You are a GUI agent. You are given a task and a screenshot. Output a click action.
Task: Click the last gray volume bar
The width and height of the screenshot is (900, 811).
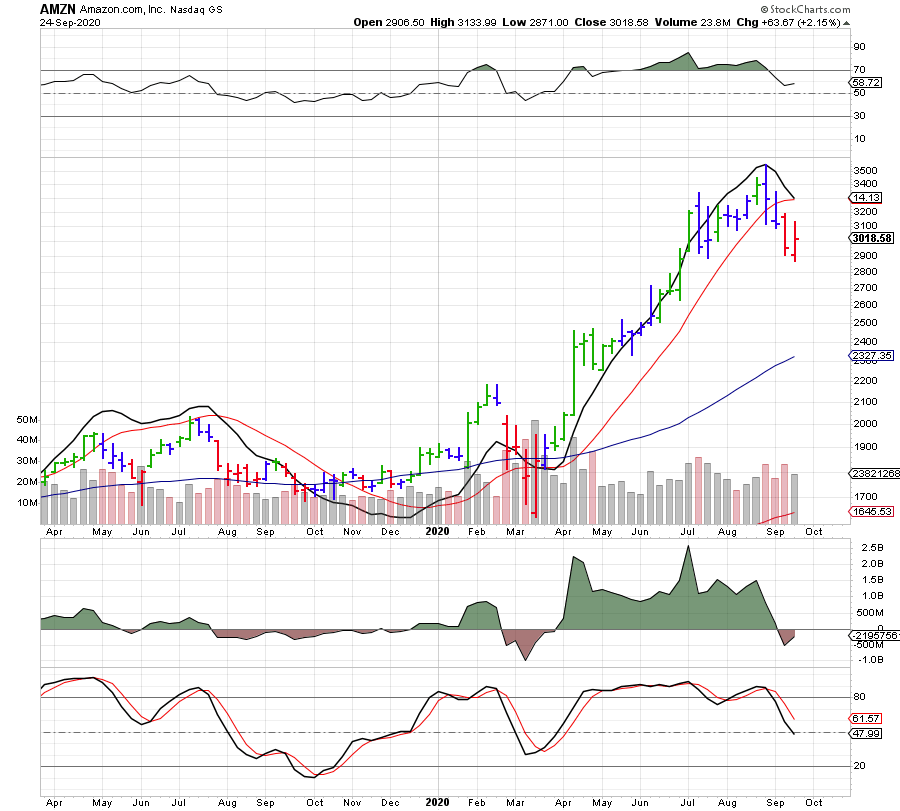point(795,499)
